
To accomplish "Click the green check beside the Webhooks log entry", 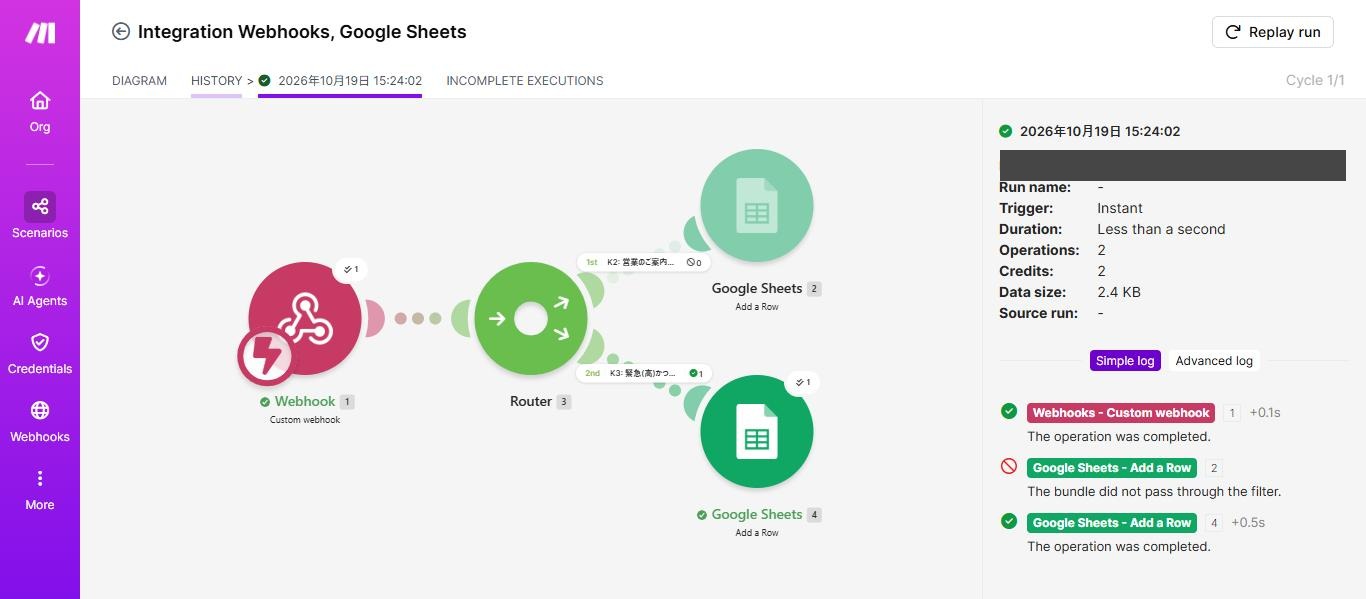I will coord(1009,411).
